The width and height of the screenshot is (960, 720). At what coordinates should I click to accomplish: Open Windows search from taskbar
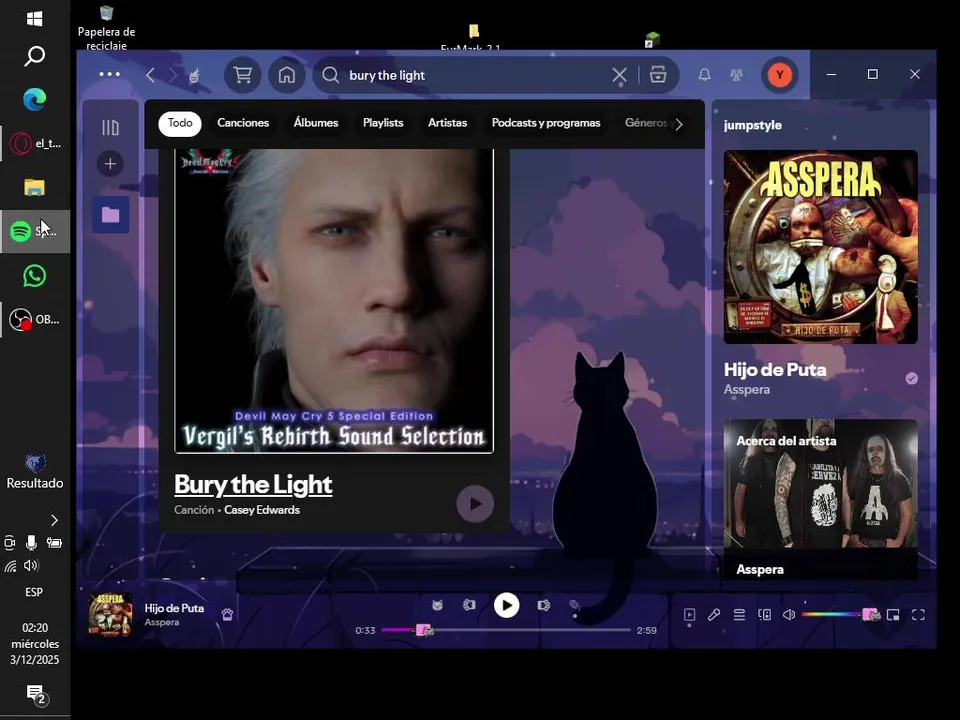[35, 56]
